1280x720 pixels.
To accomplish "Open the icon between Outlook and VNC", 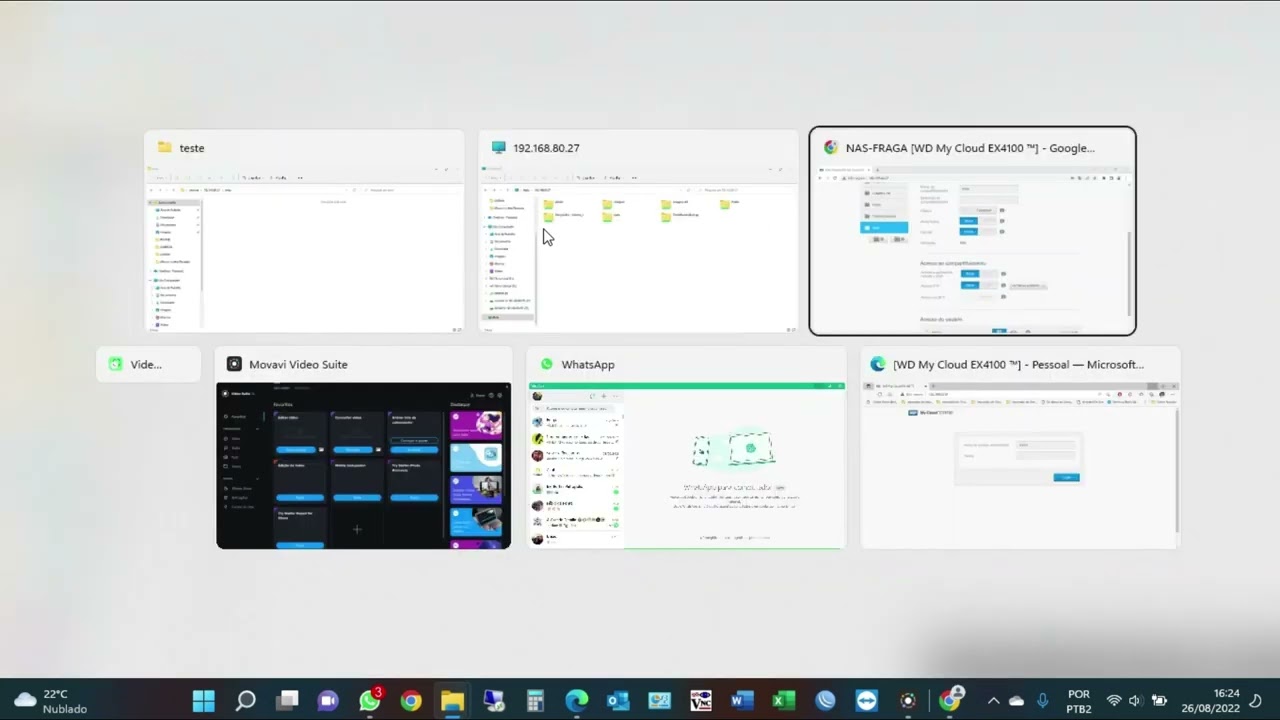I will pos(659,701).
